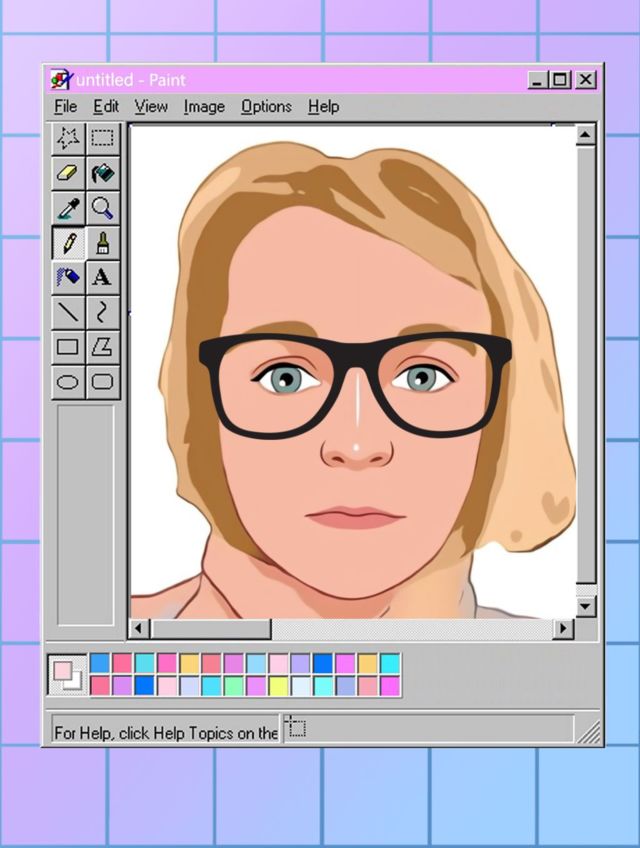Screen dimensions: 640x848
Task: Select the Text tool
Action: coord(103,277)
